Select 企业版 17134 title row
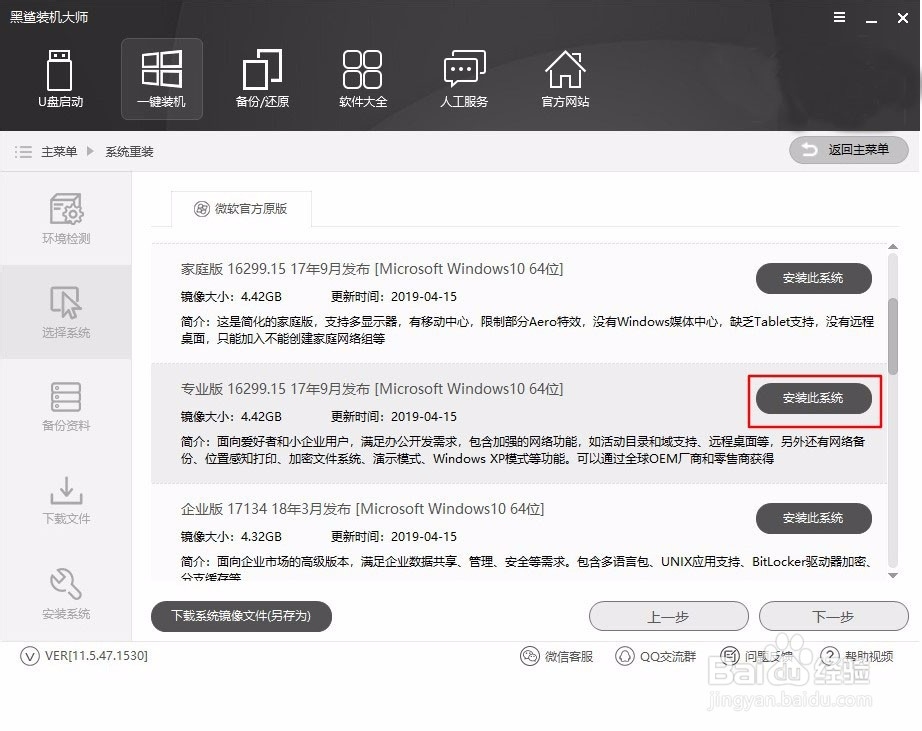 (x=362, y=509)
